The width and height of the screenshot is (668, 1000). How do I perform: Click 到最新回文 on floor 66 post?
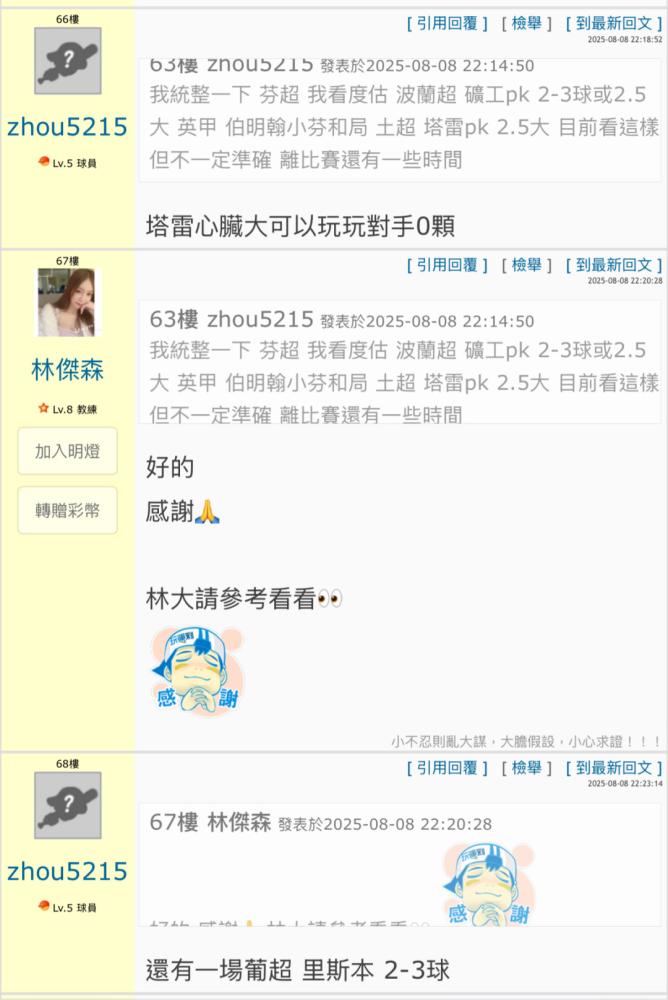[x=614, y=24]
